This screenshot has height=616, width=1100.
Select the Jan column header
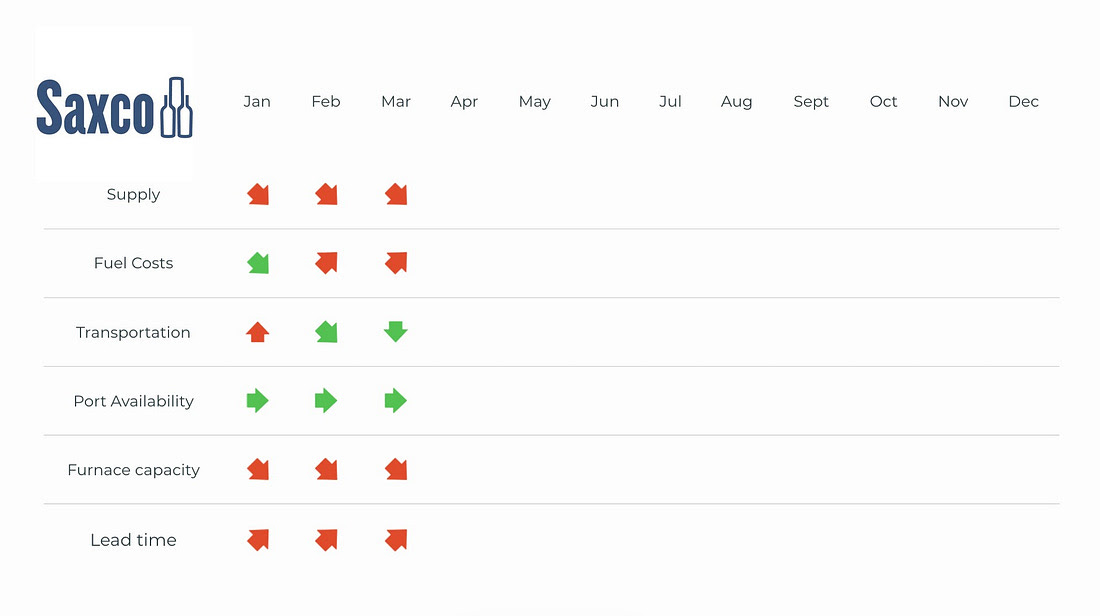pyautogui.click(x=257, y=101)
